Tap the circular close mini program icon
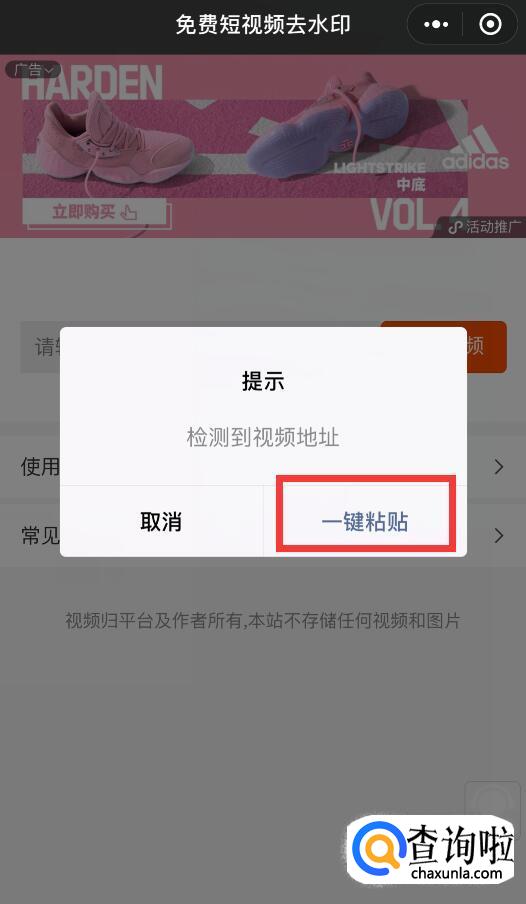The height and width of the screenshot is (904, 526). [490, 25]
